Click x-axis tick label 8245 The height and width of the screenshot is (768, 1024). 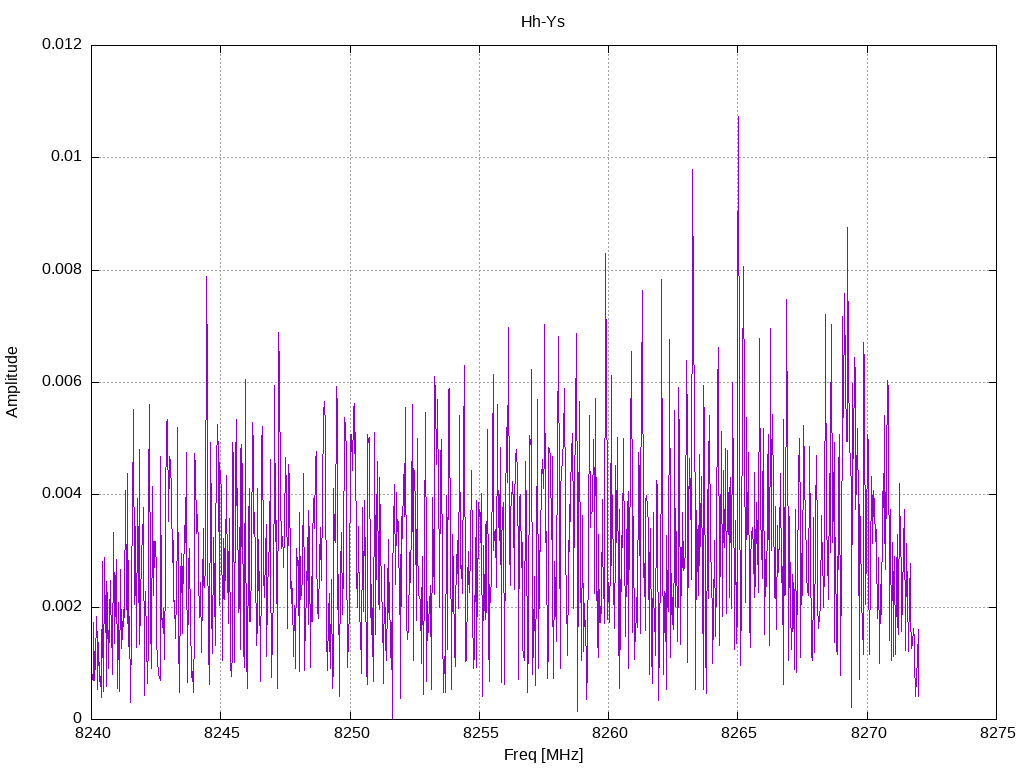pyautogui.click(x=222, y=733)
